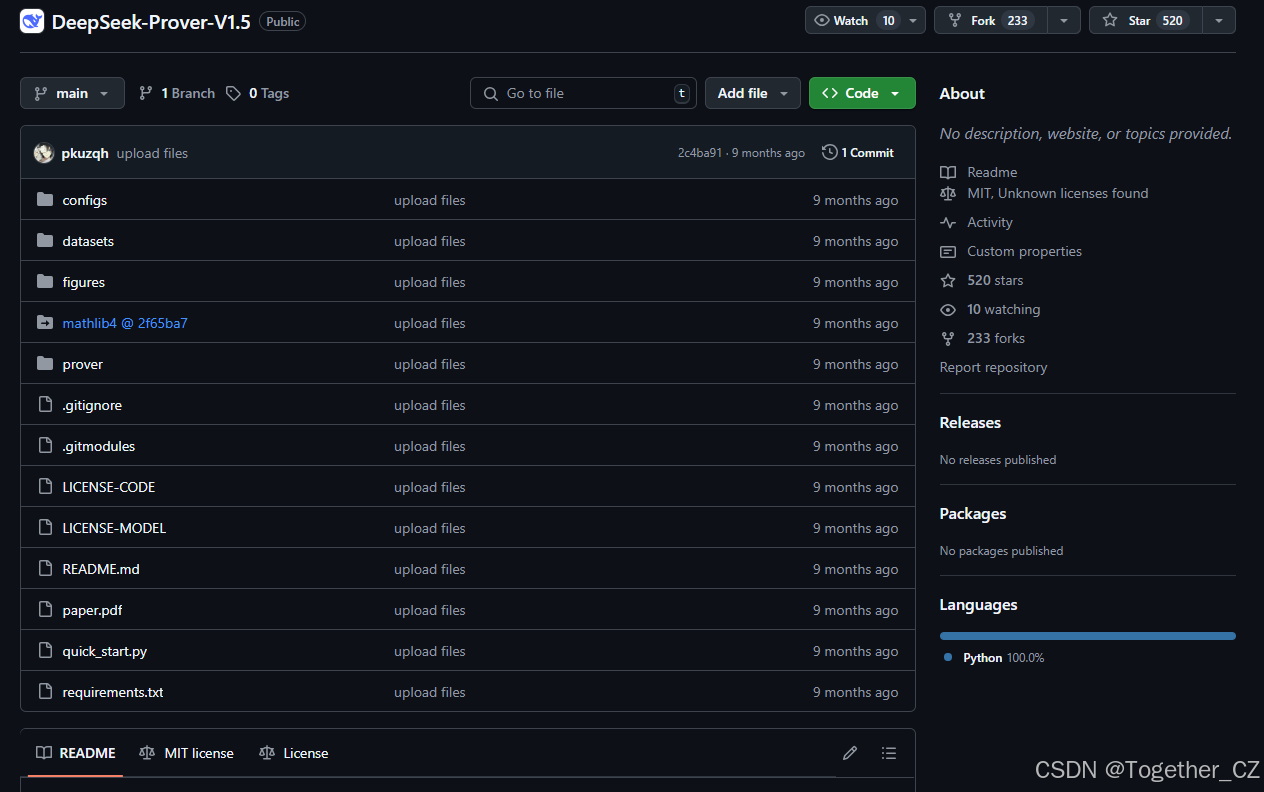Open the figures folder name link

point(83,282)
